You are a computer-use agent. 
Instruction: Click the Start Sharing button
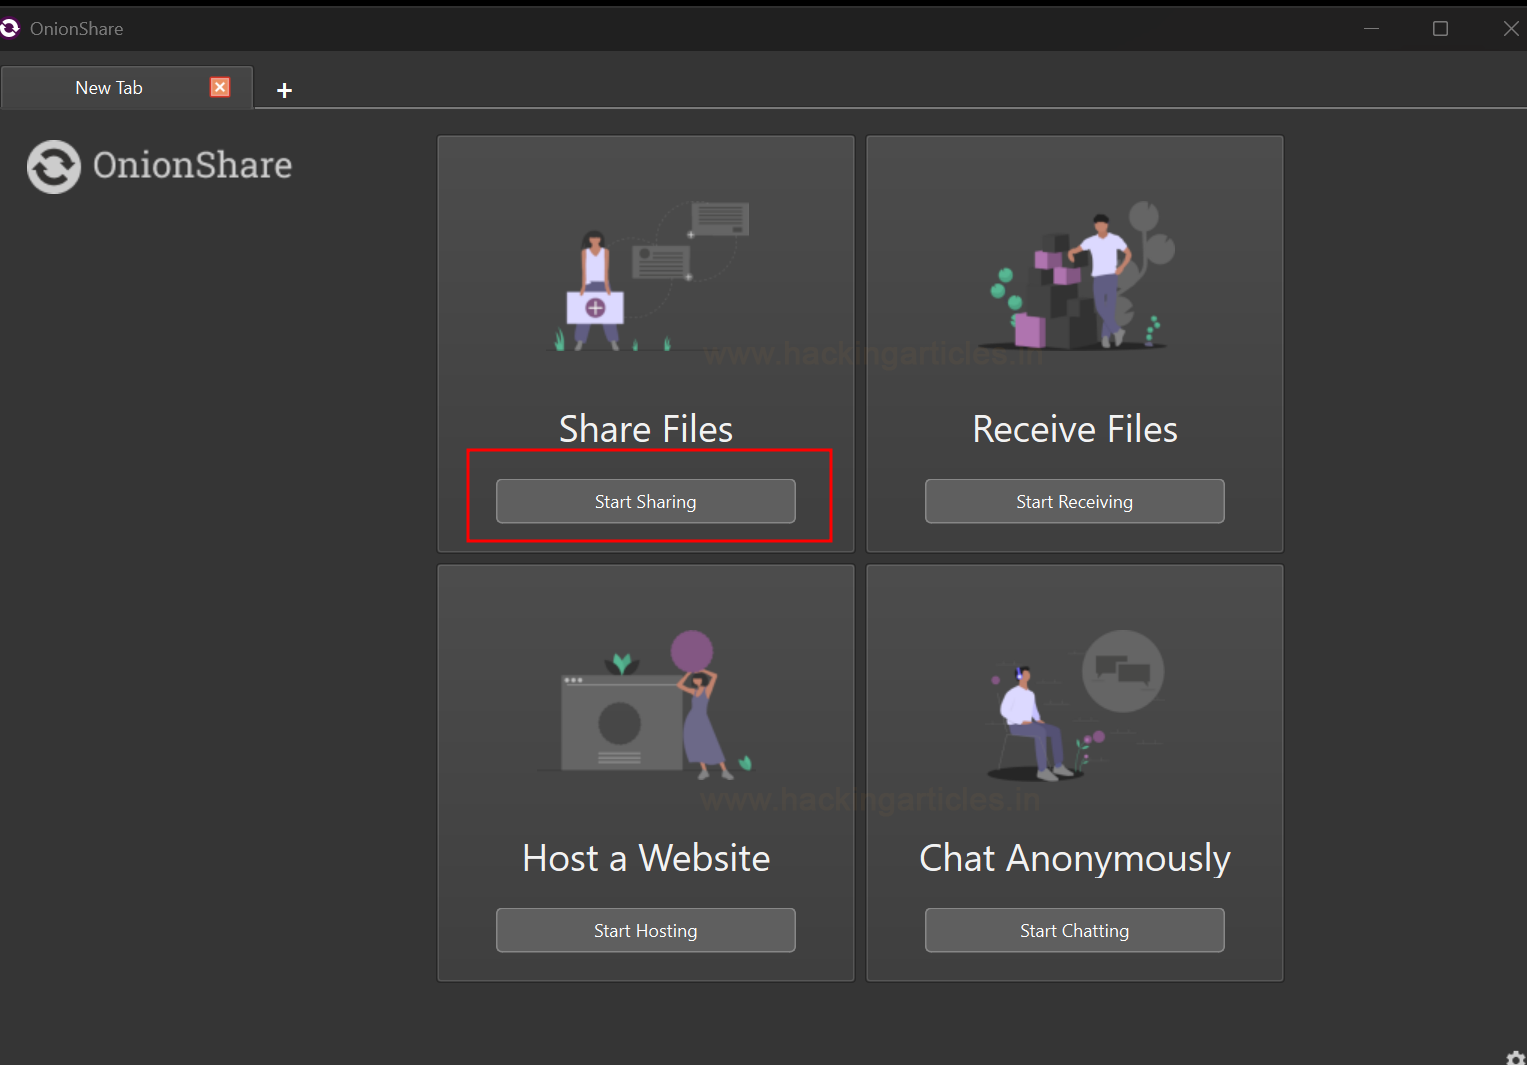coord(646,501)
